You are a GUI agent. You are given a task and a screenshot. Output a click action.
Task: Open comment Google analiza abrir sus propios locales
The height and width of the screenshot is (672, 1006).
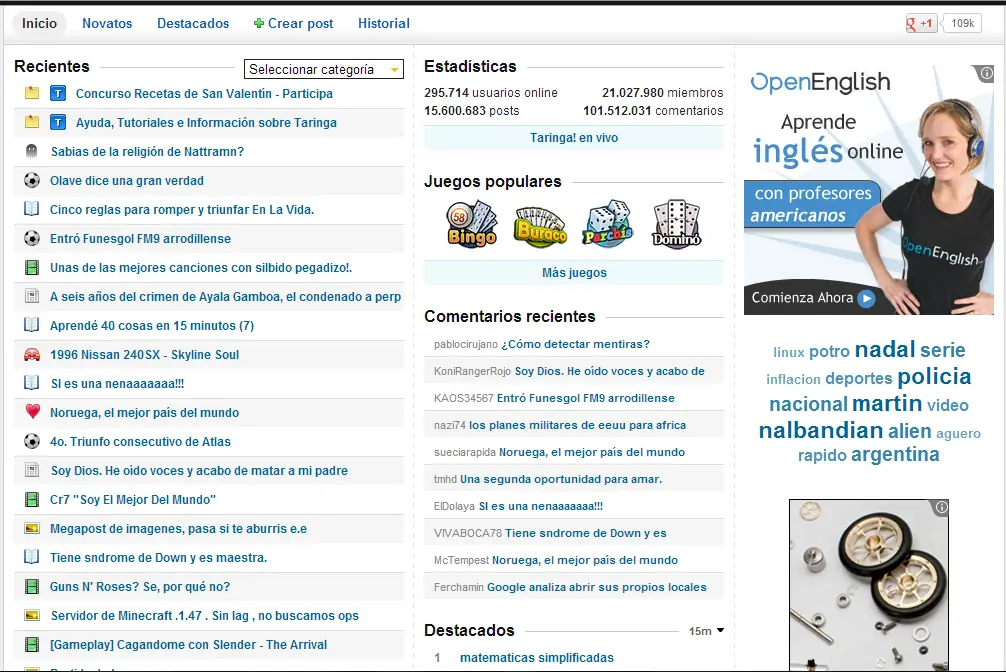point(597,587)
